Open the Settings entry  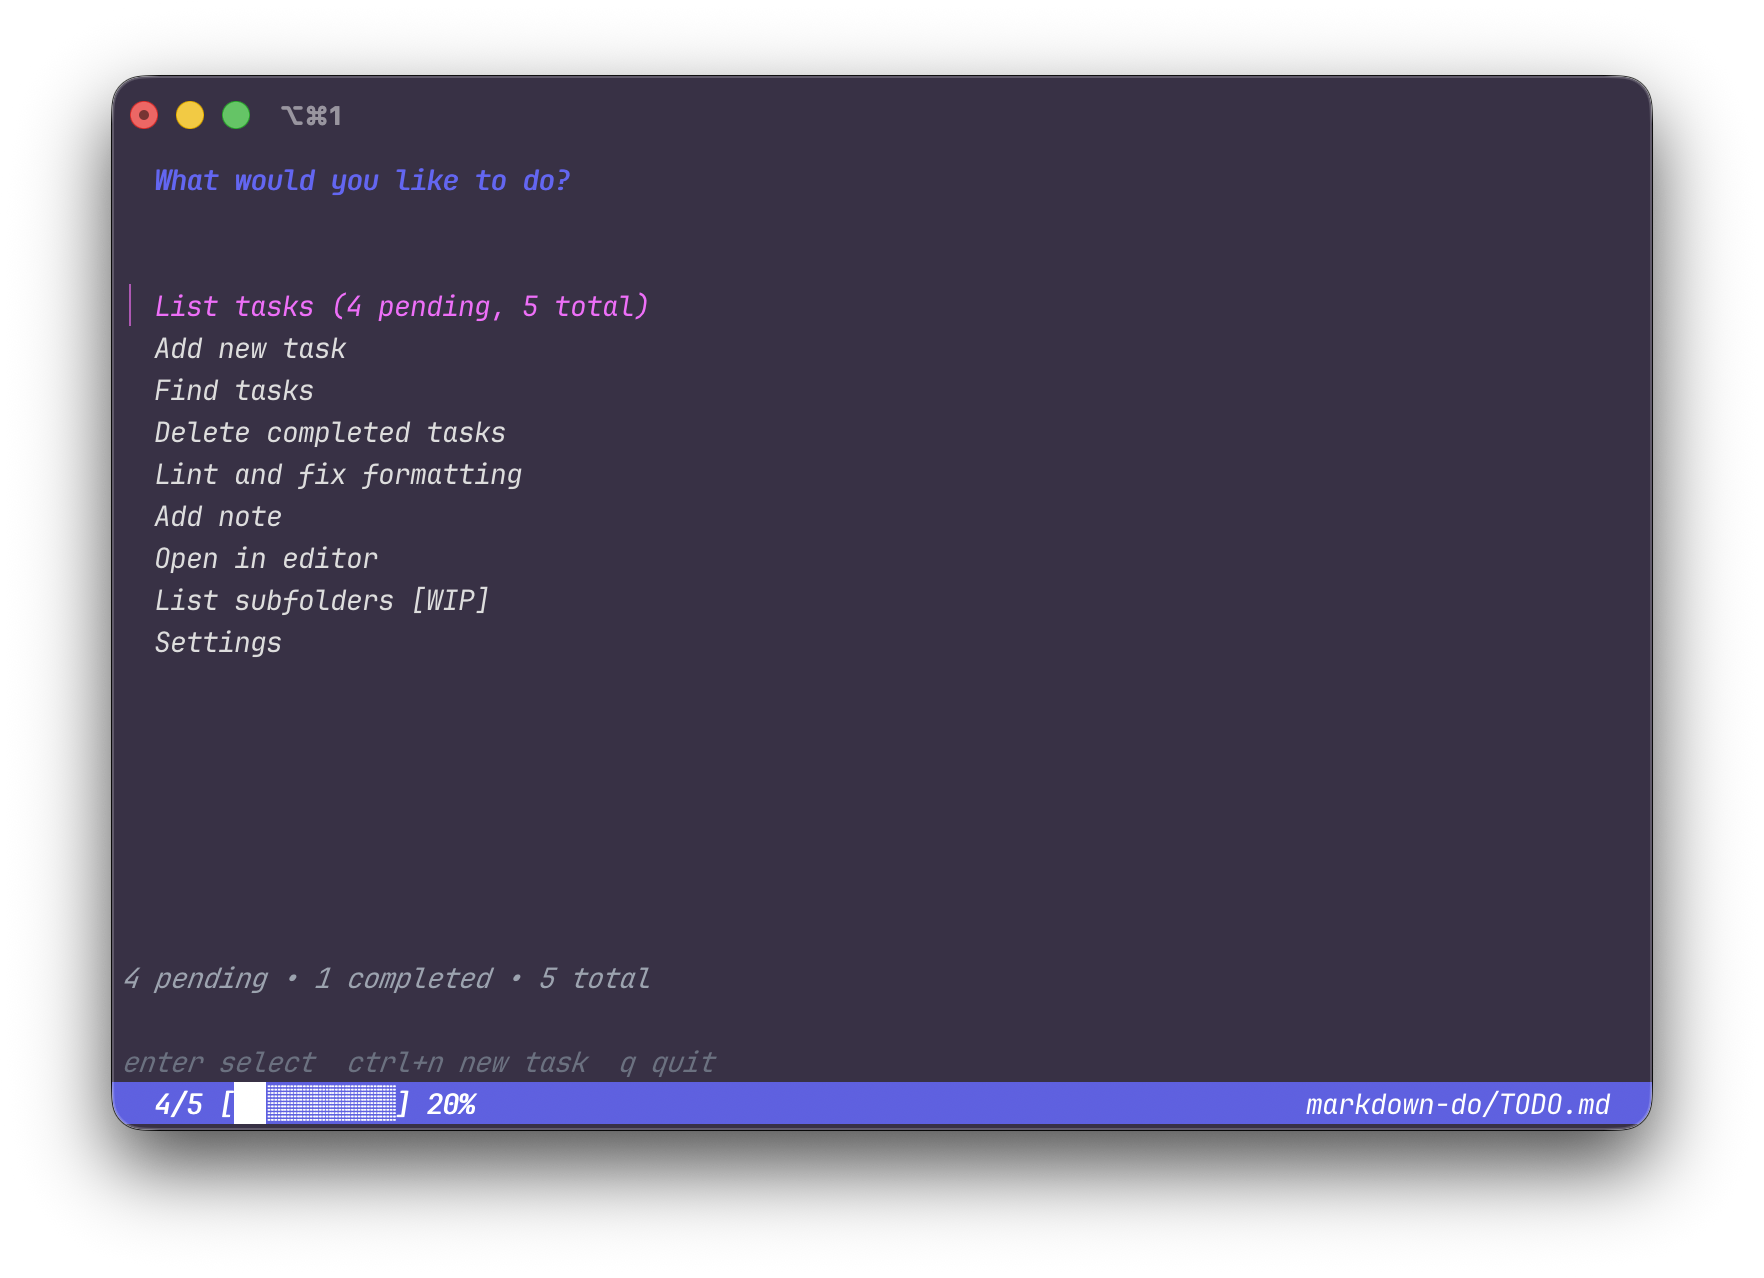(x=218, y=643)
